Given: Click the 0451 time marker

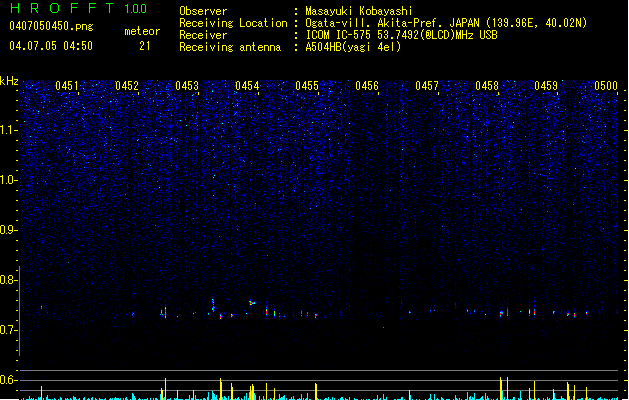Looking at the screenshot, I should click(x=67, y=86).
